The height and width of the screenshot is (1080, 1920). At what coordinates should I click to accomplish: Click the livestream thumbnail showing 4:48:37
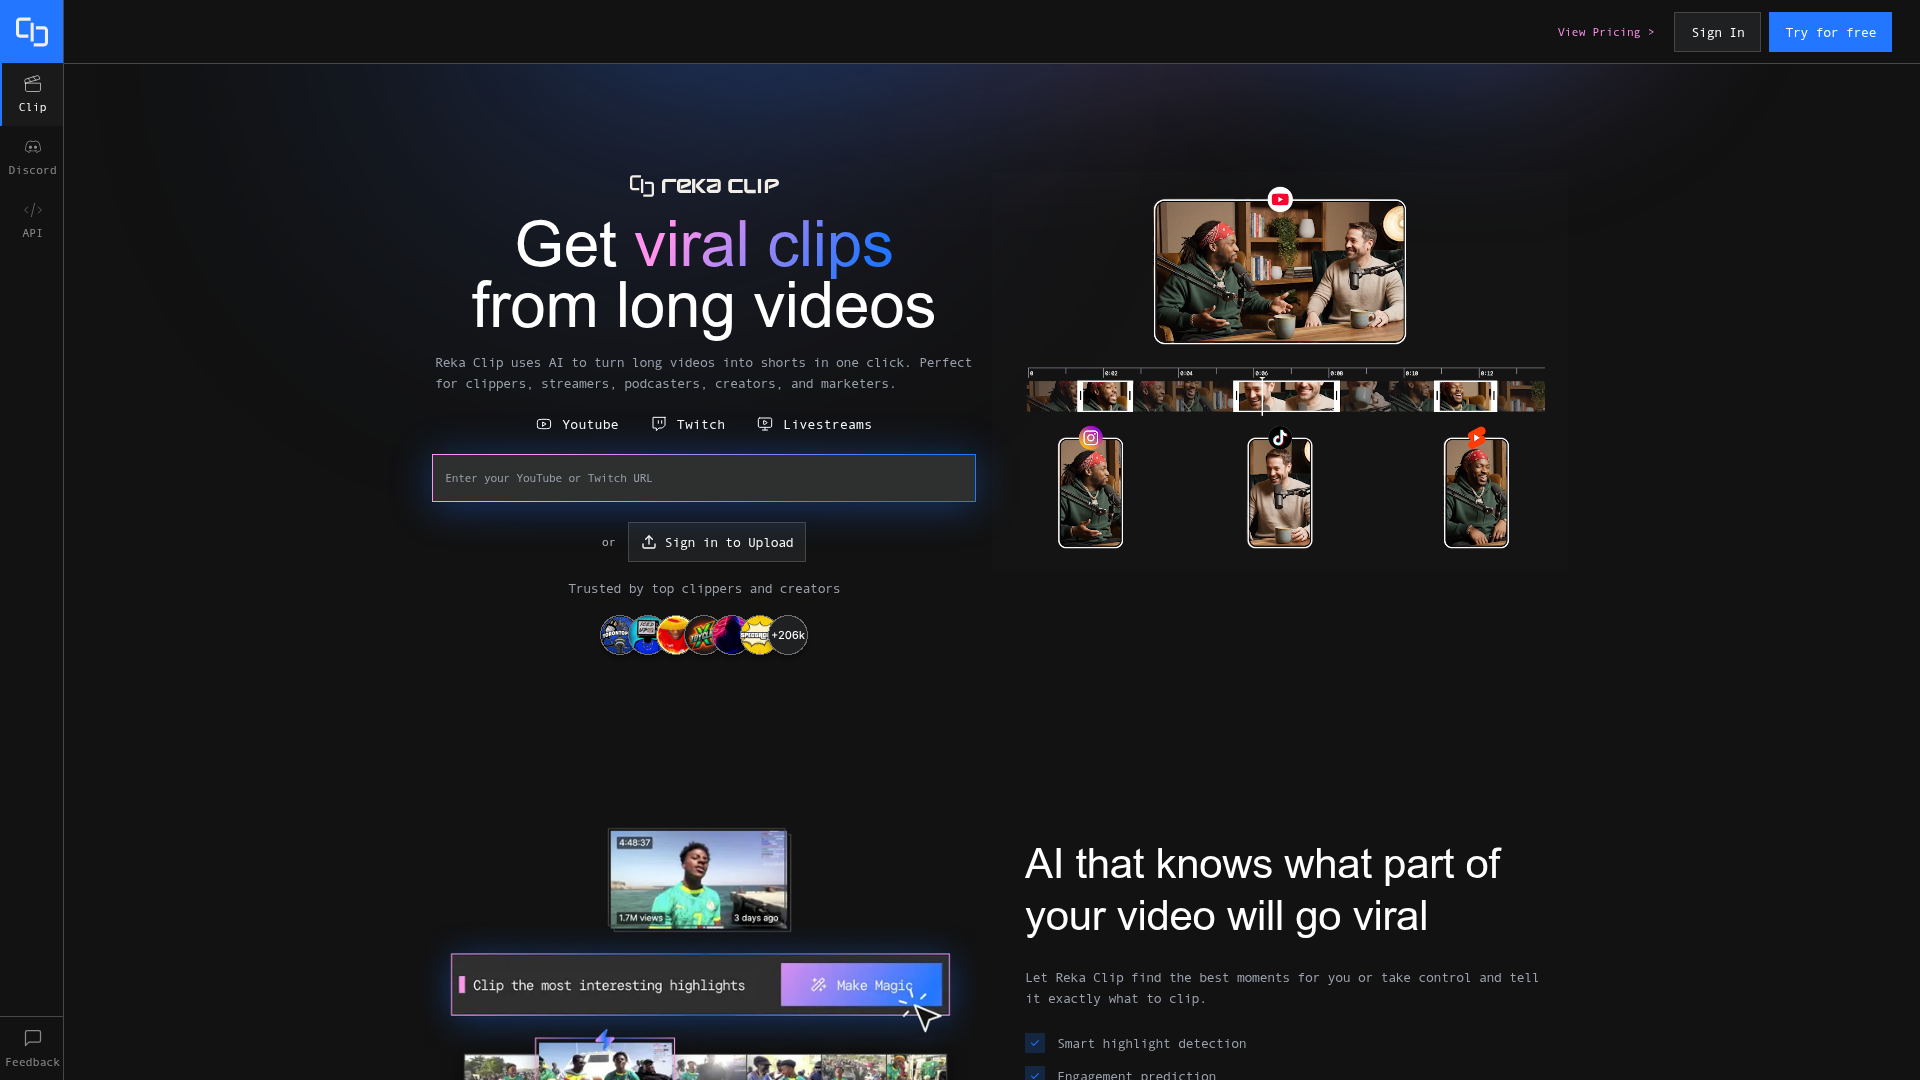pyautogui.click(x=699, y=880)
